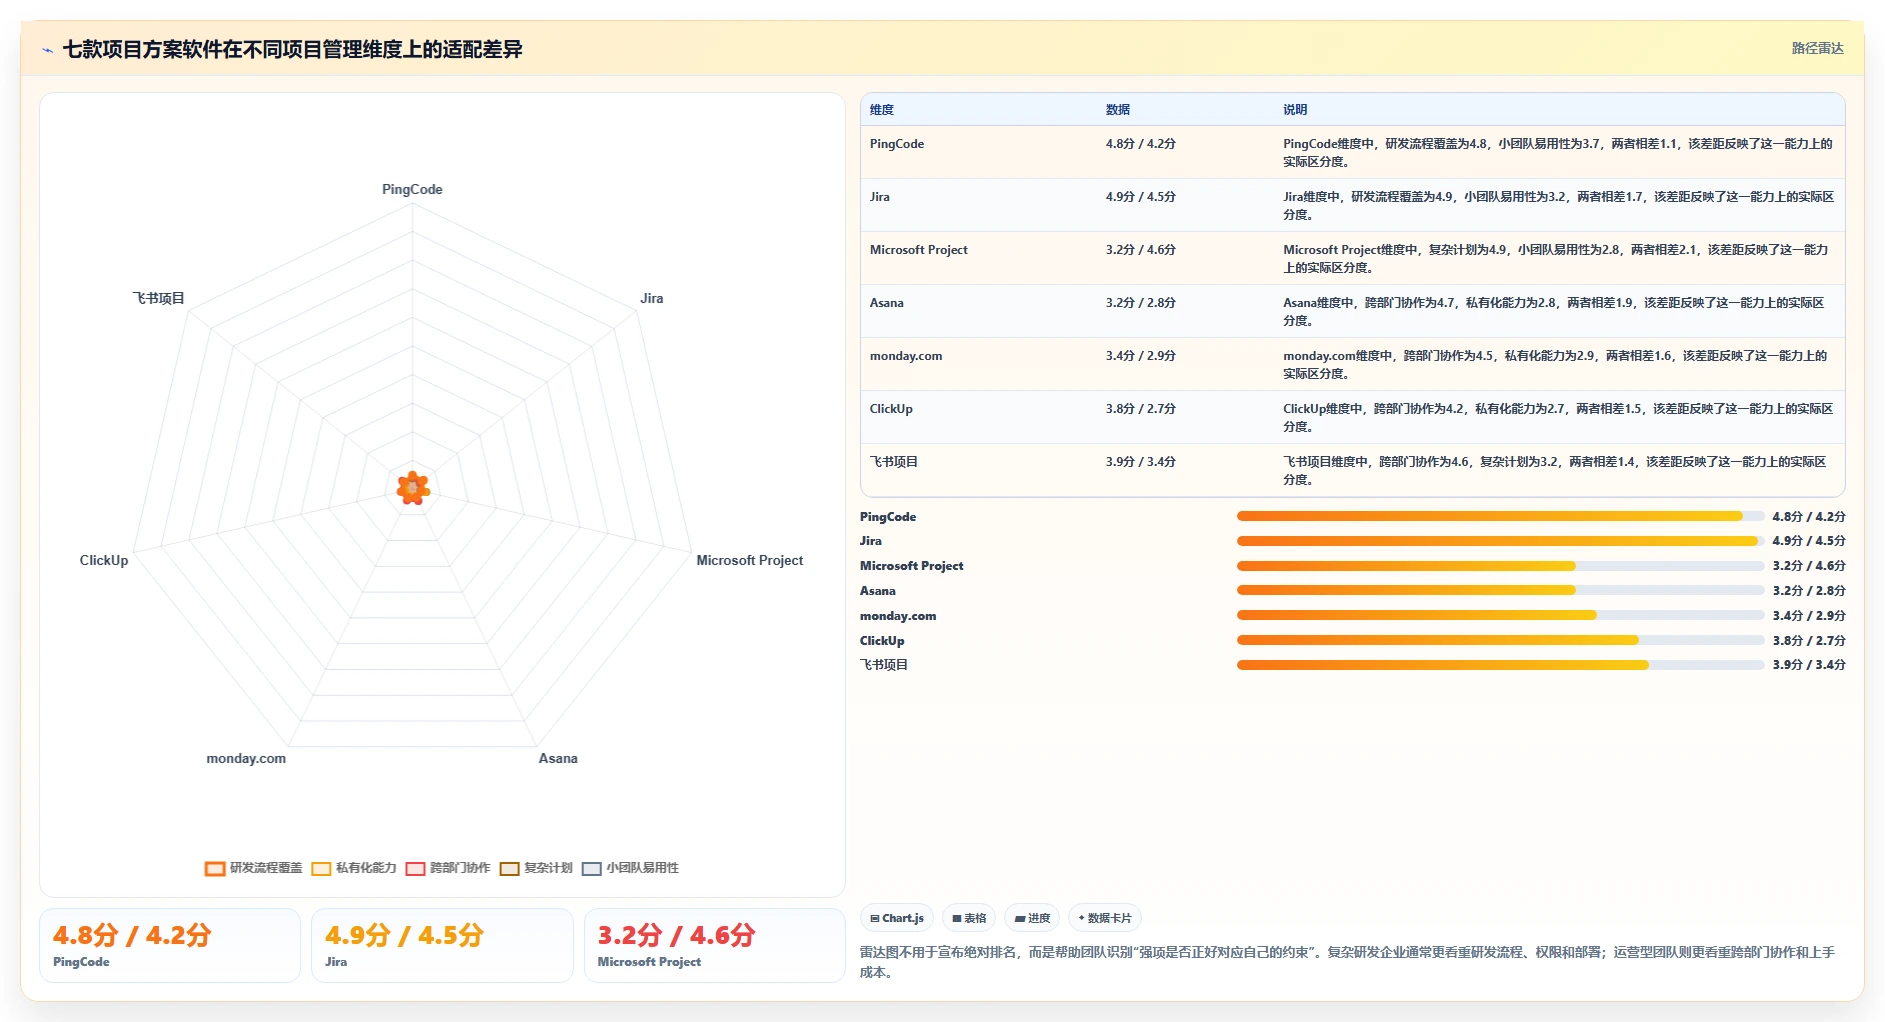The image size is (1885, 1022).
Task: Click the title 七款项目方案软件在不同项目管理维度上的适配差异
Action: 292,49
